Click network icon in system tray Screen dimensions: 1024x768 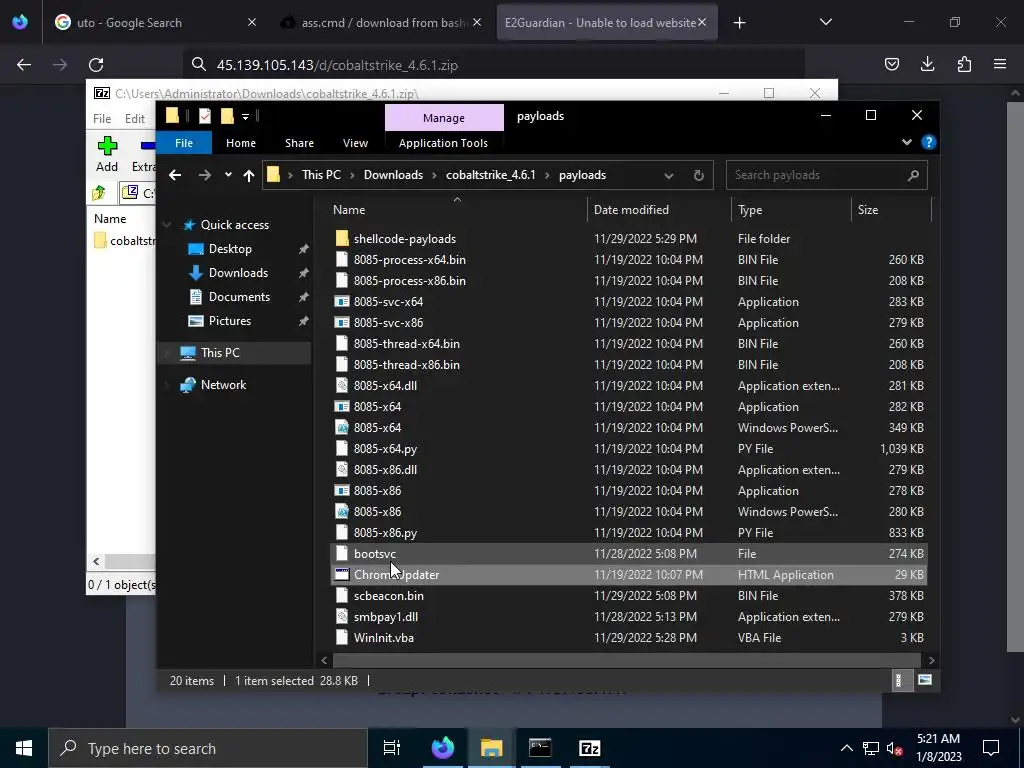tap(870, 748)
